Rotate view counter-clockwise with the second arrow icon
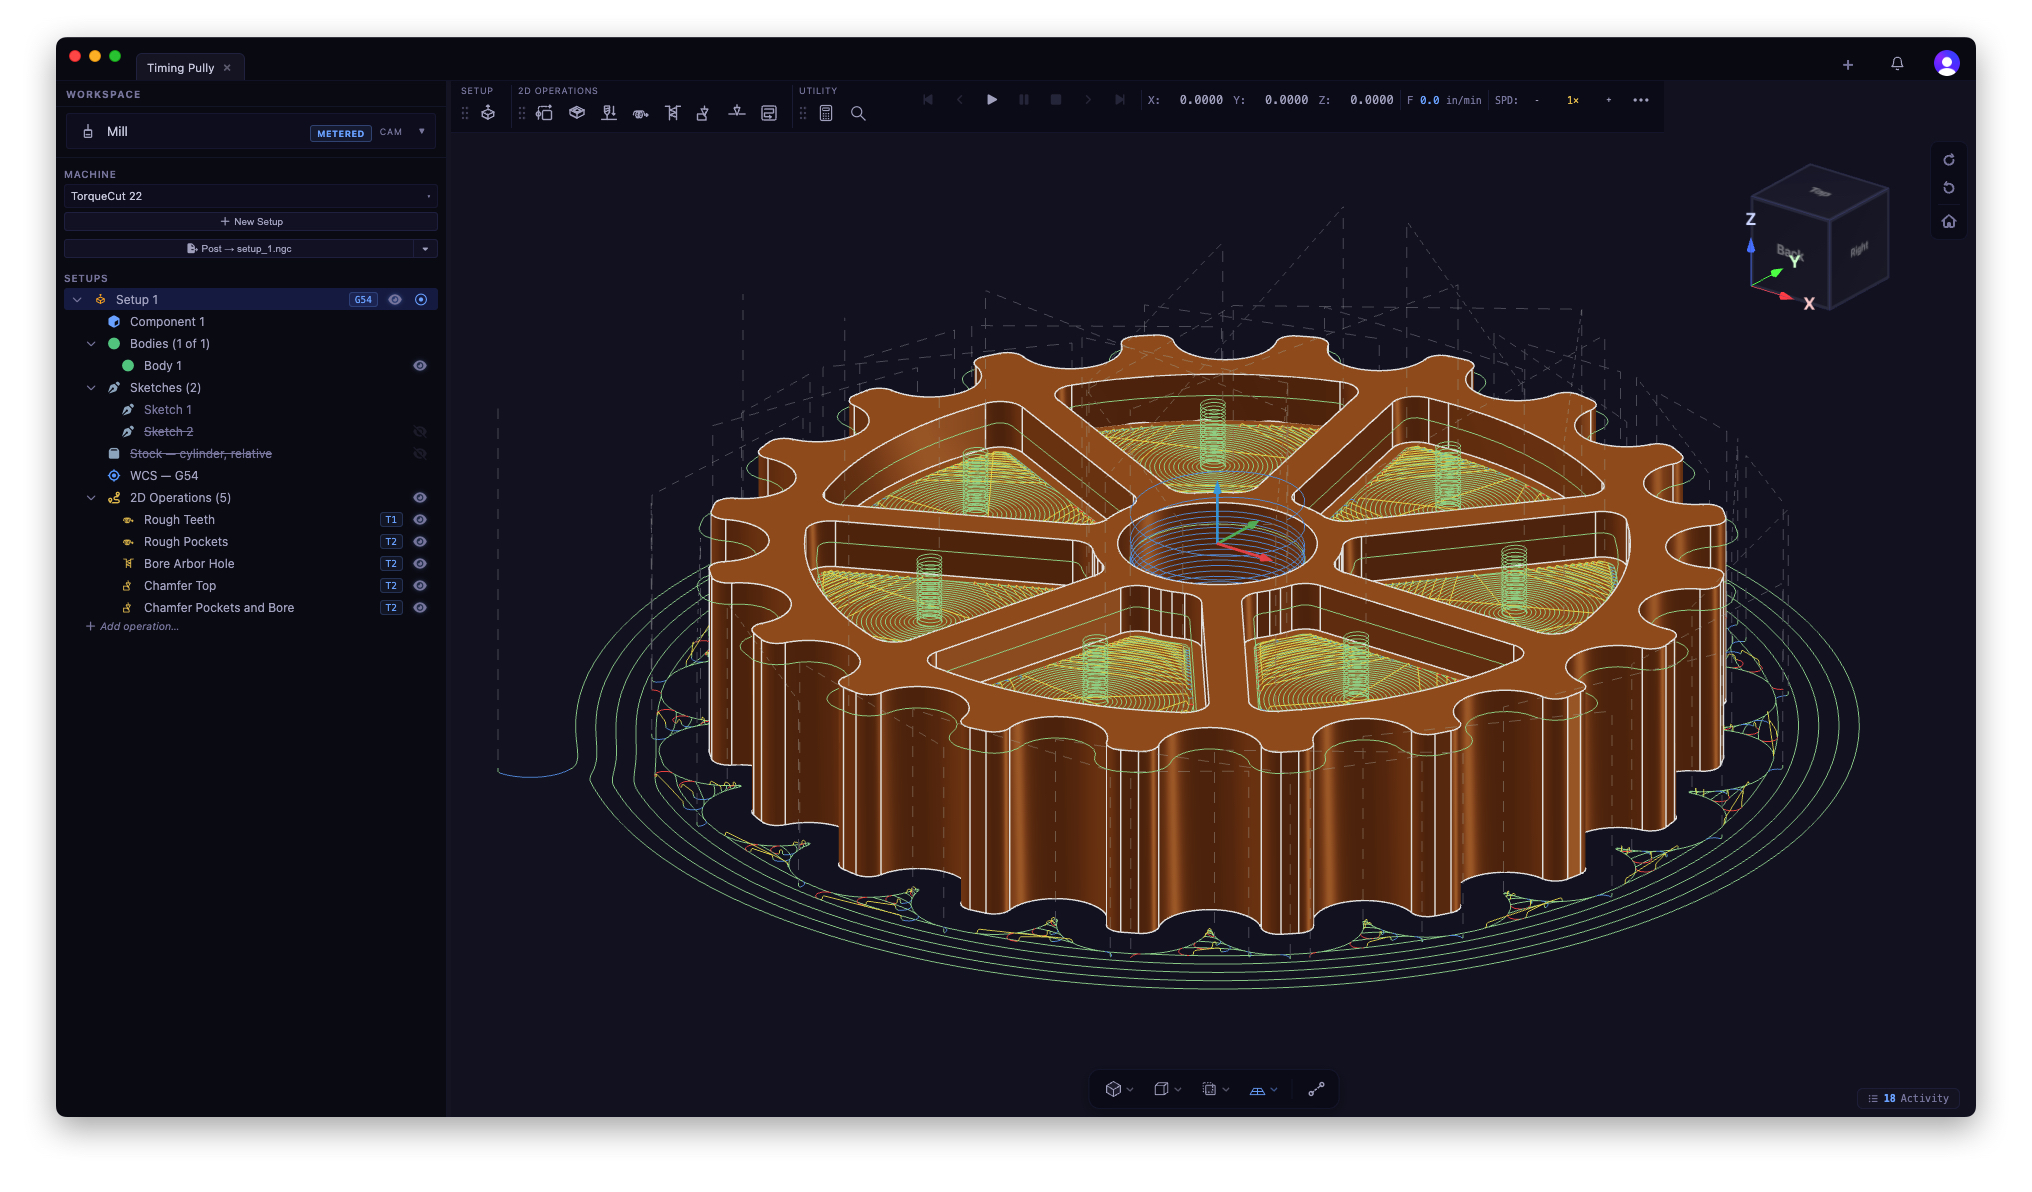The image size is (2032, 1192). 1949,188
